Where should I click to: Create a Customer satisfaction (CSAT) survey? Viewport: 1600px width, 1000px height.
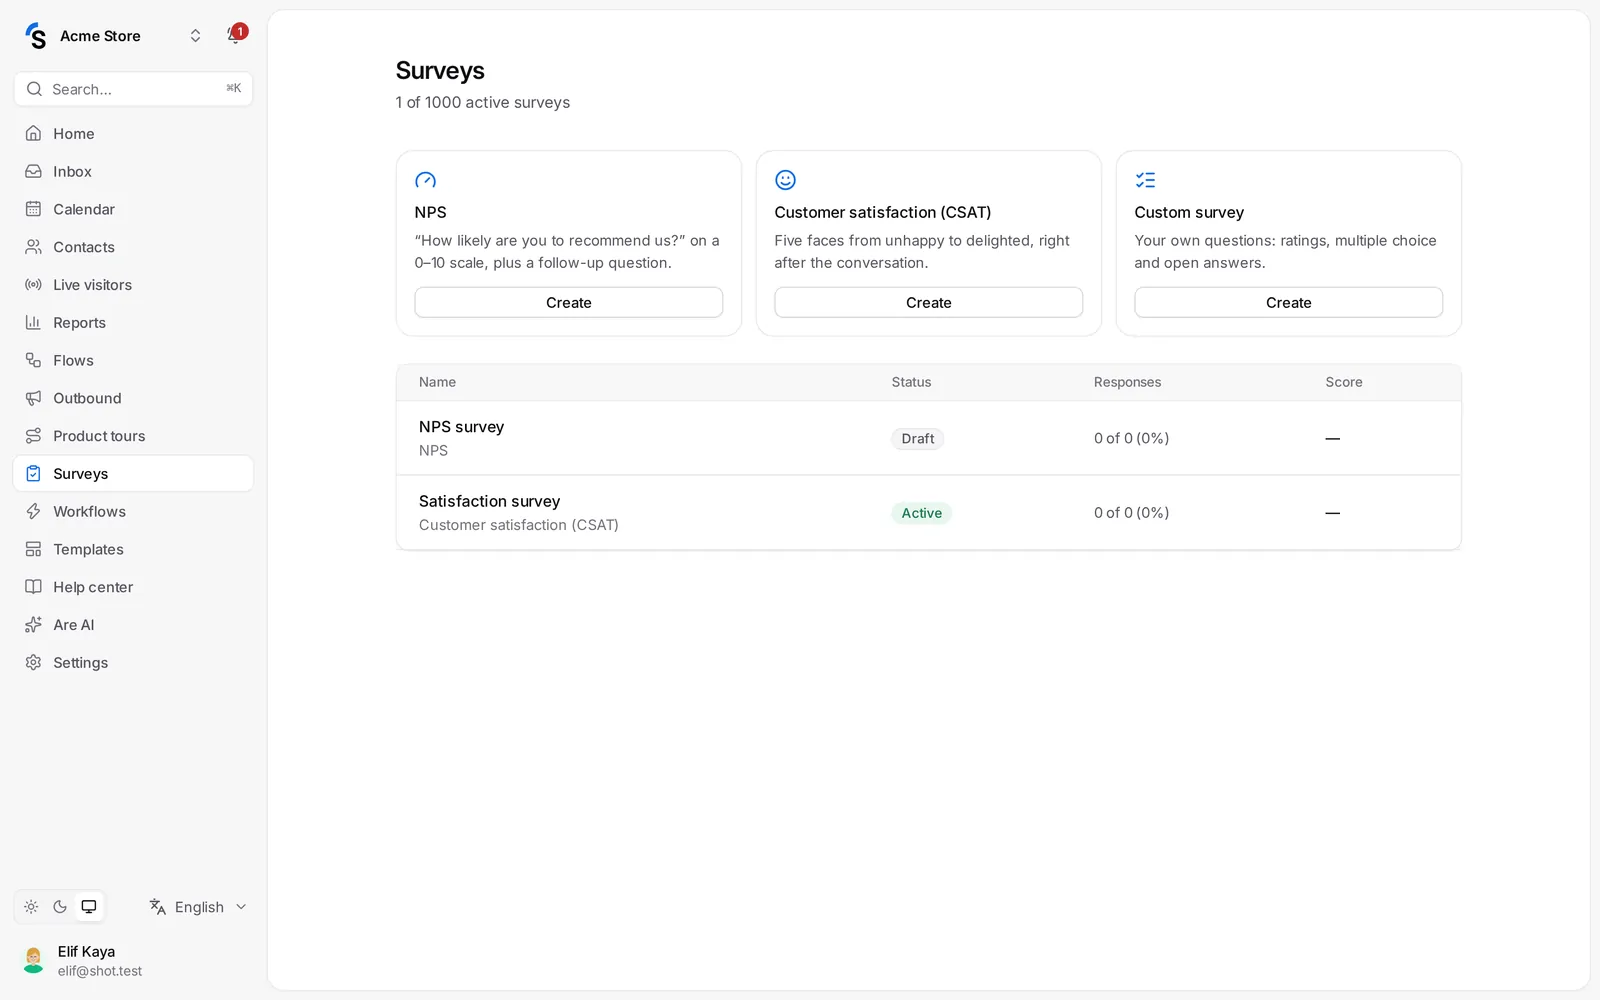point(929,302)
